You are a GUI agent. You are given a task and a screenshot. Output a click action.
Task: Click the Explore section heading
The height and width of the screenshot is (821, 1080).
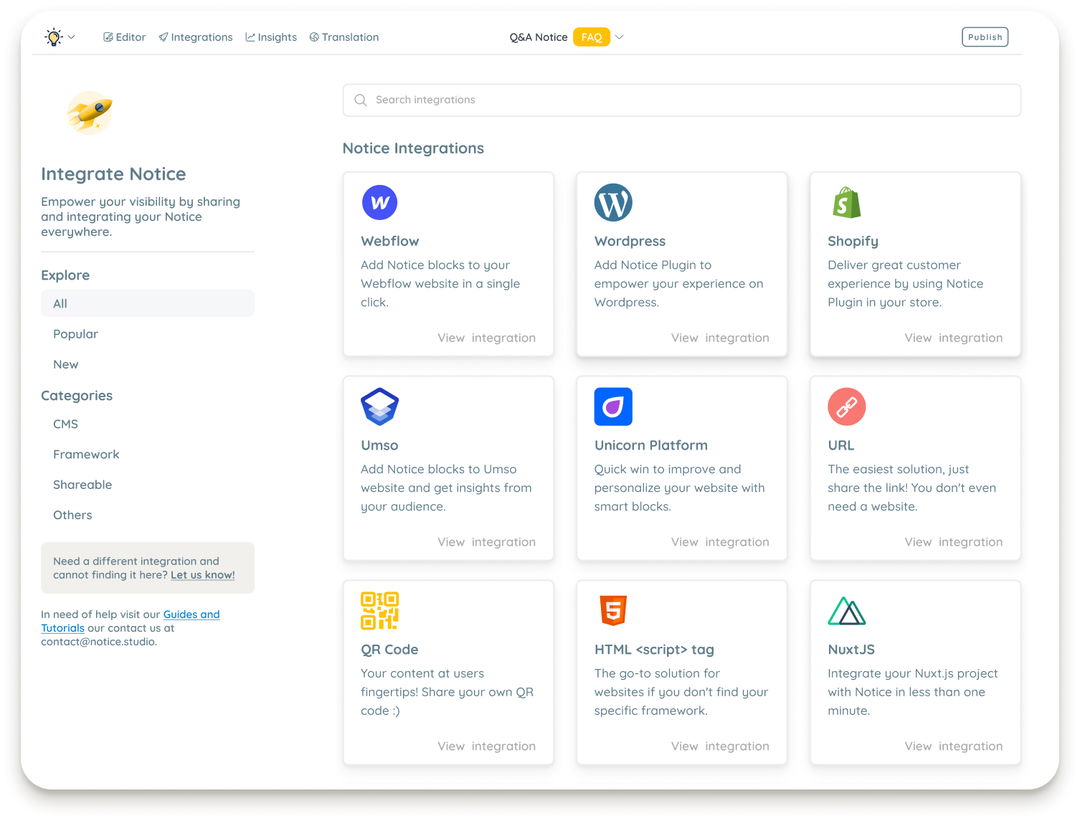pos(65,275)
